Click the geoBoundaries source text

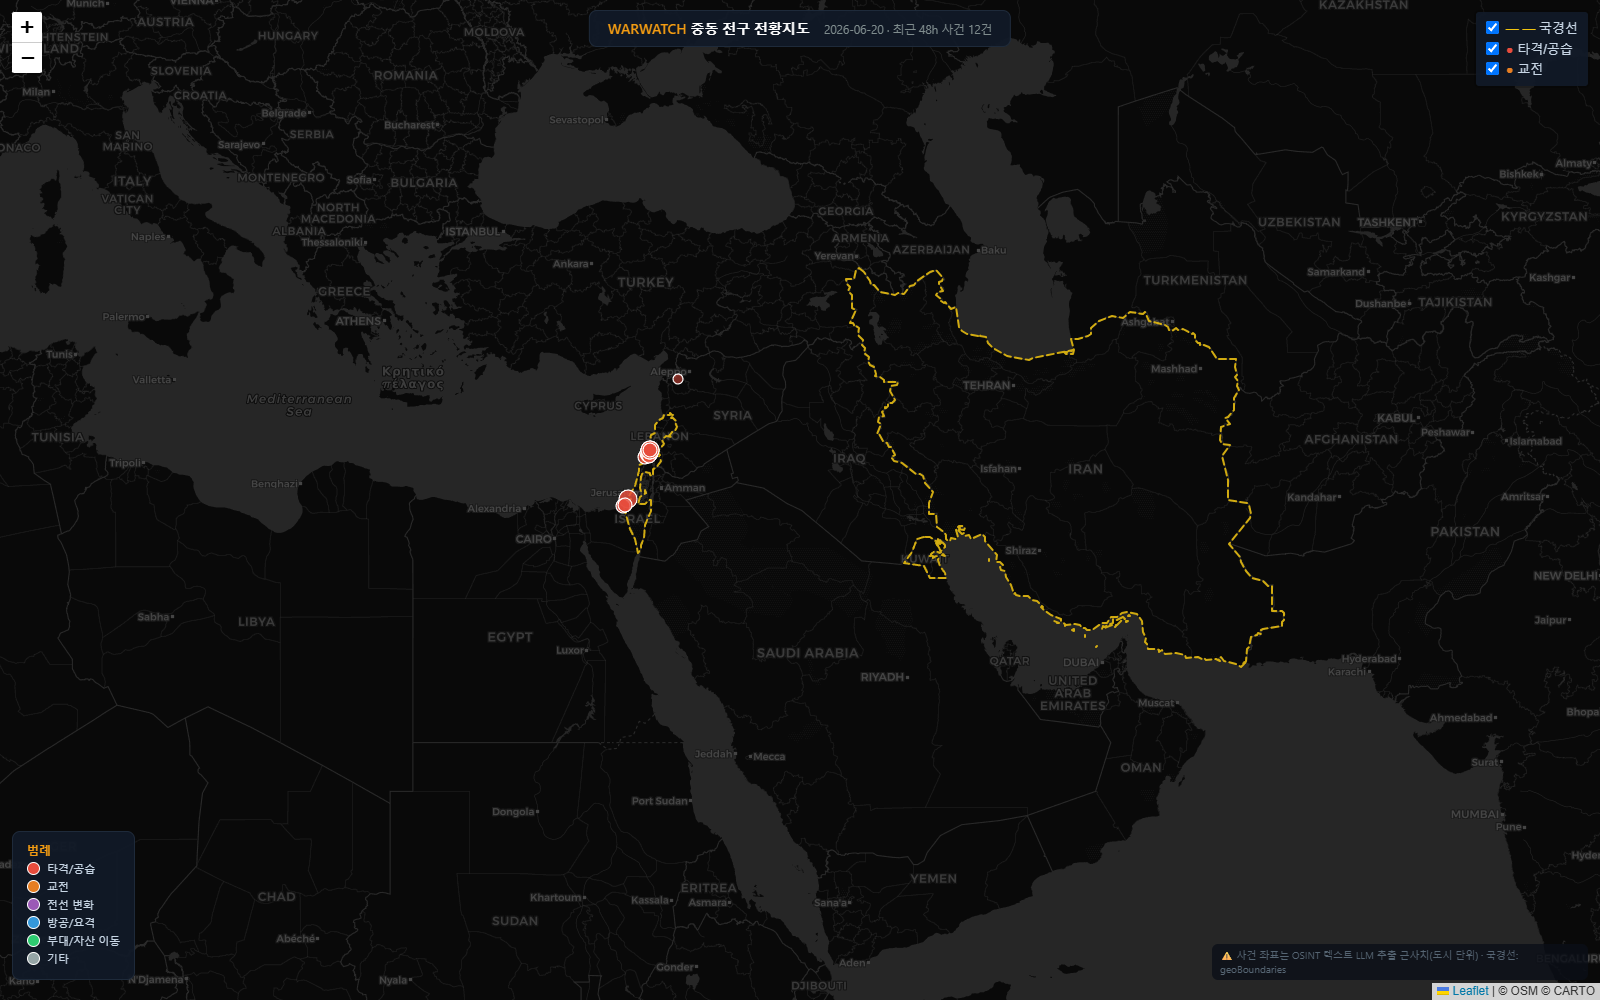tap(1253, 970)
